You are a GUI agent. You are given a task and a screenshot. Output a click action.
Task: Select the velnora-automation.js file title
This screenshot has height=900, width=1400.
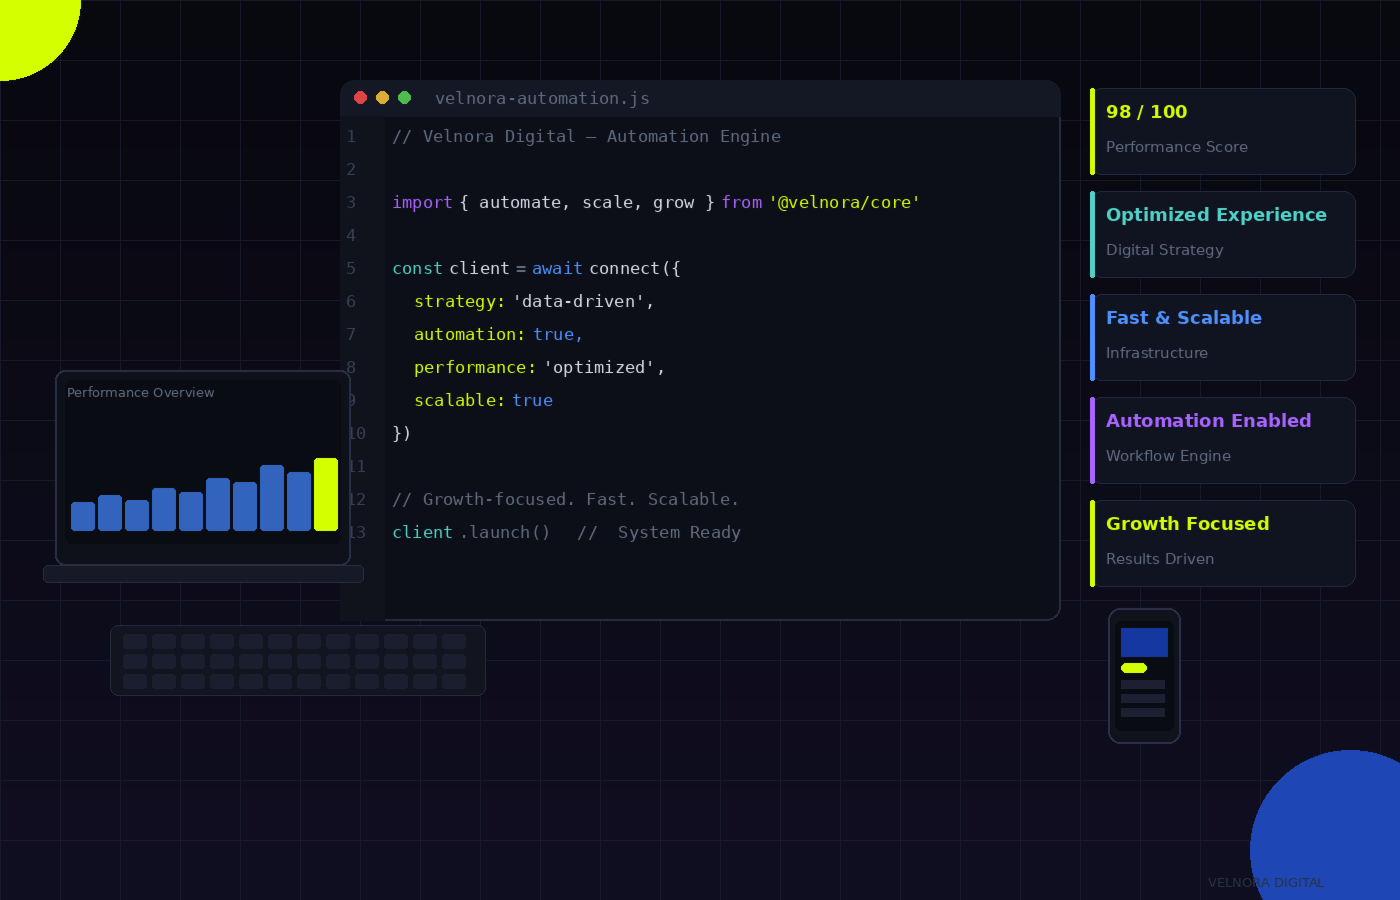coord(542,98)
